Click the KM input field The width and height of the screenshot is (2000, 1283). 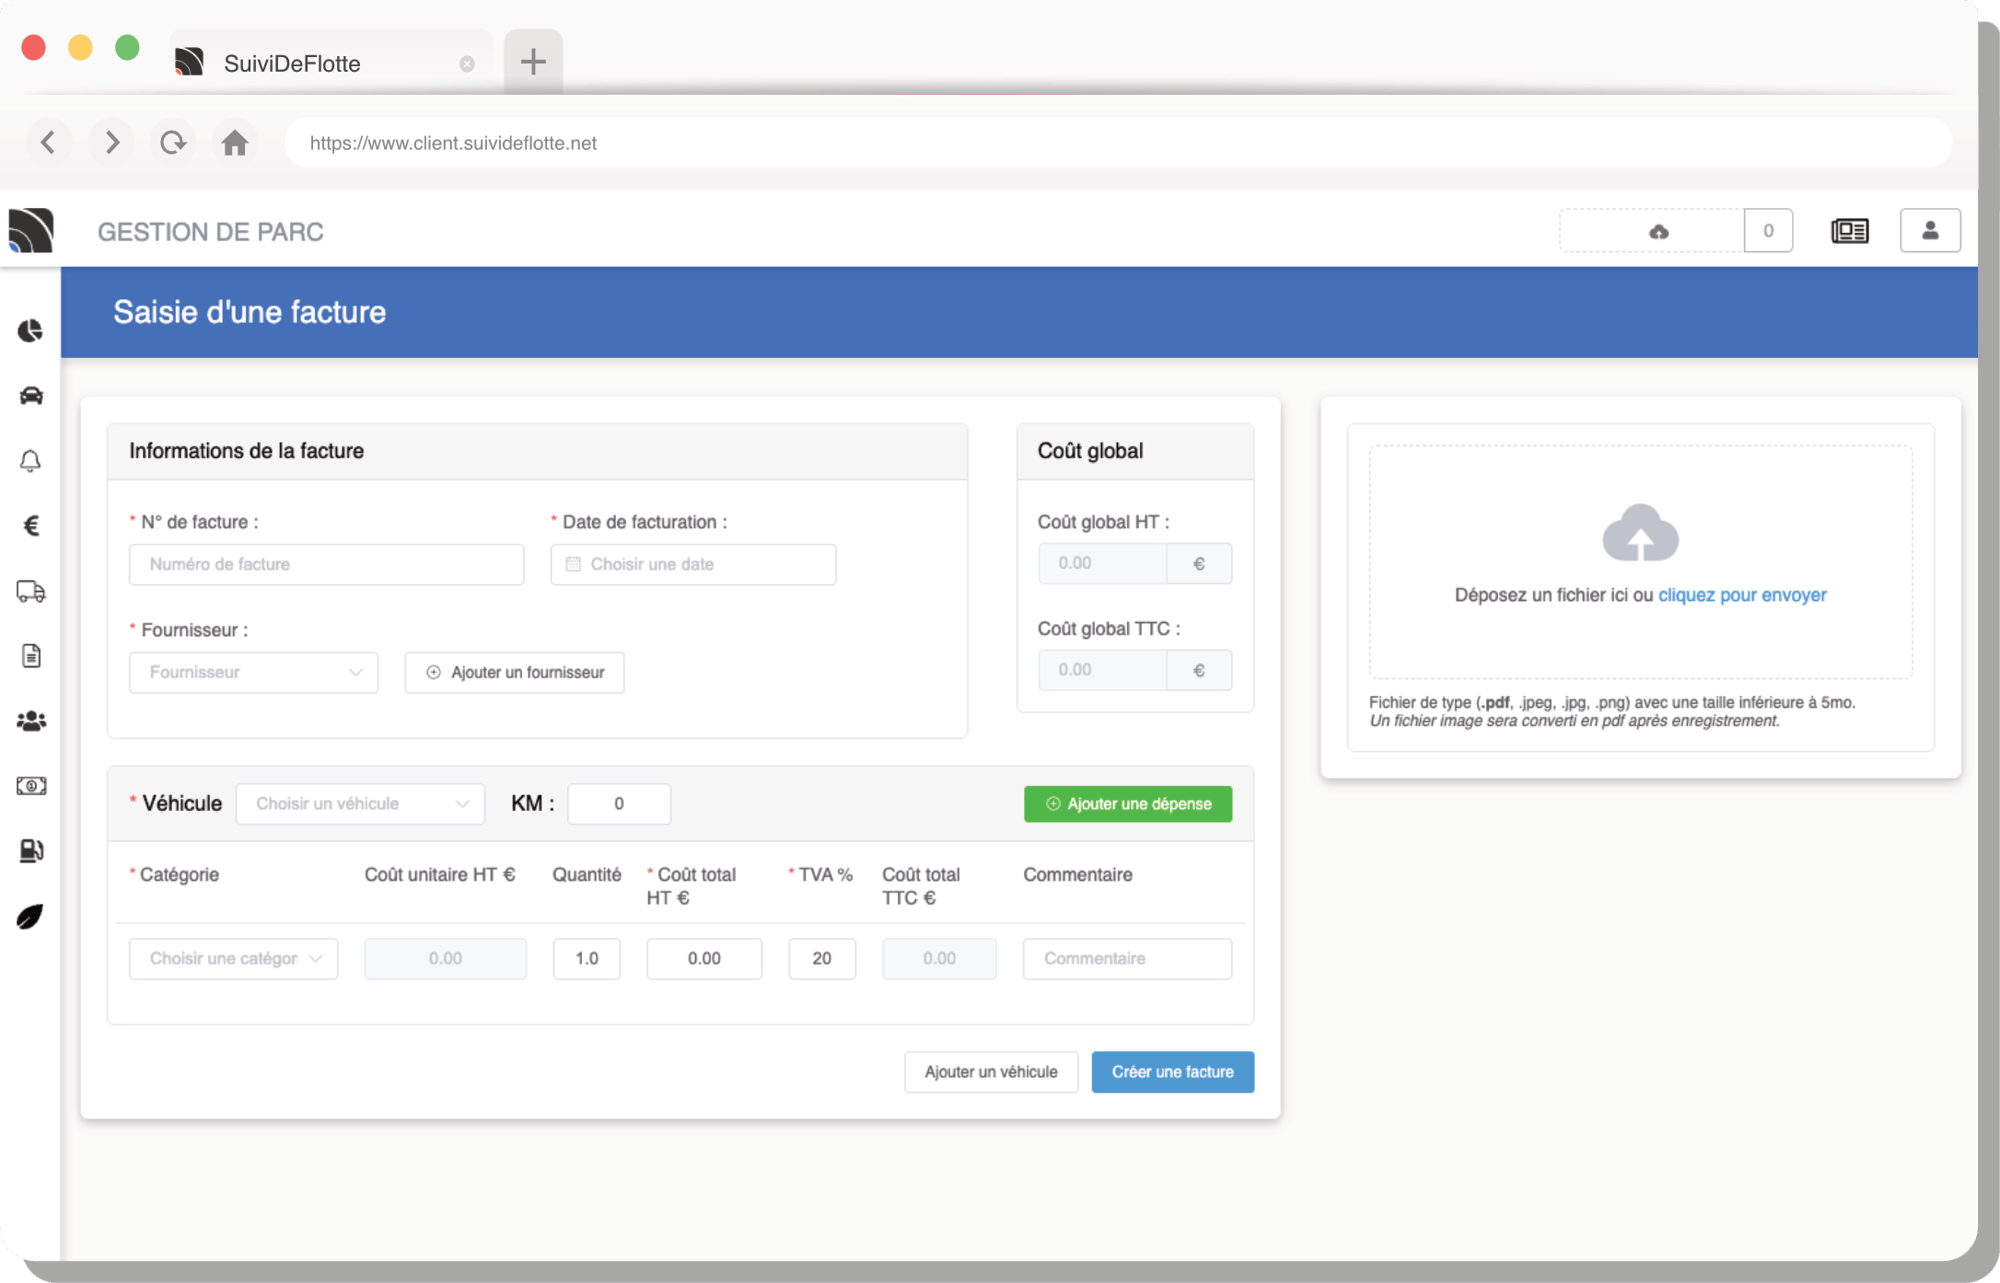(x=619, y=804)
